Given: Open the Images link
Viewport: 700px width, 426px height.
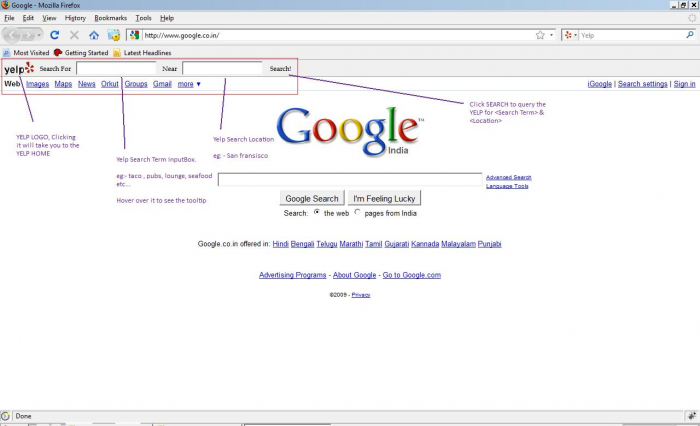Looking at the screenshot, I should click(x=38, y=84).
